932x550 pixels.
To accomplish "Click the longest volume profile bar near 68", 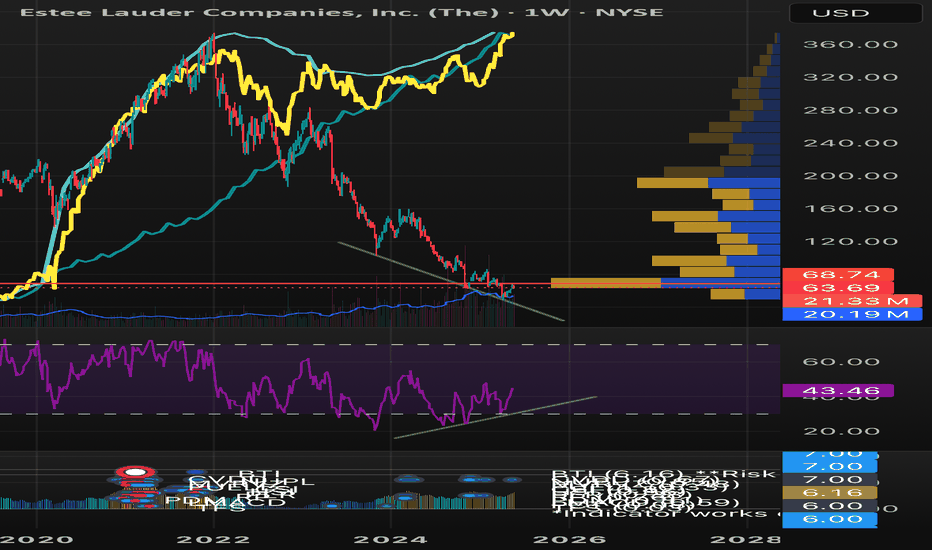I will point(665,283).
